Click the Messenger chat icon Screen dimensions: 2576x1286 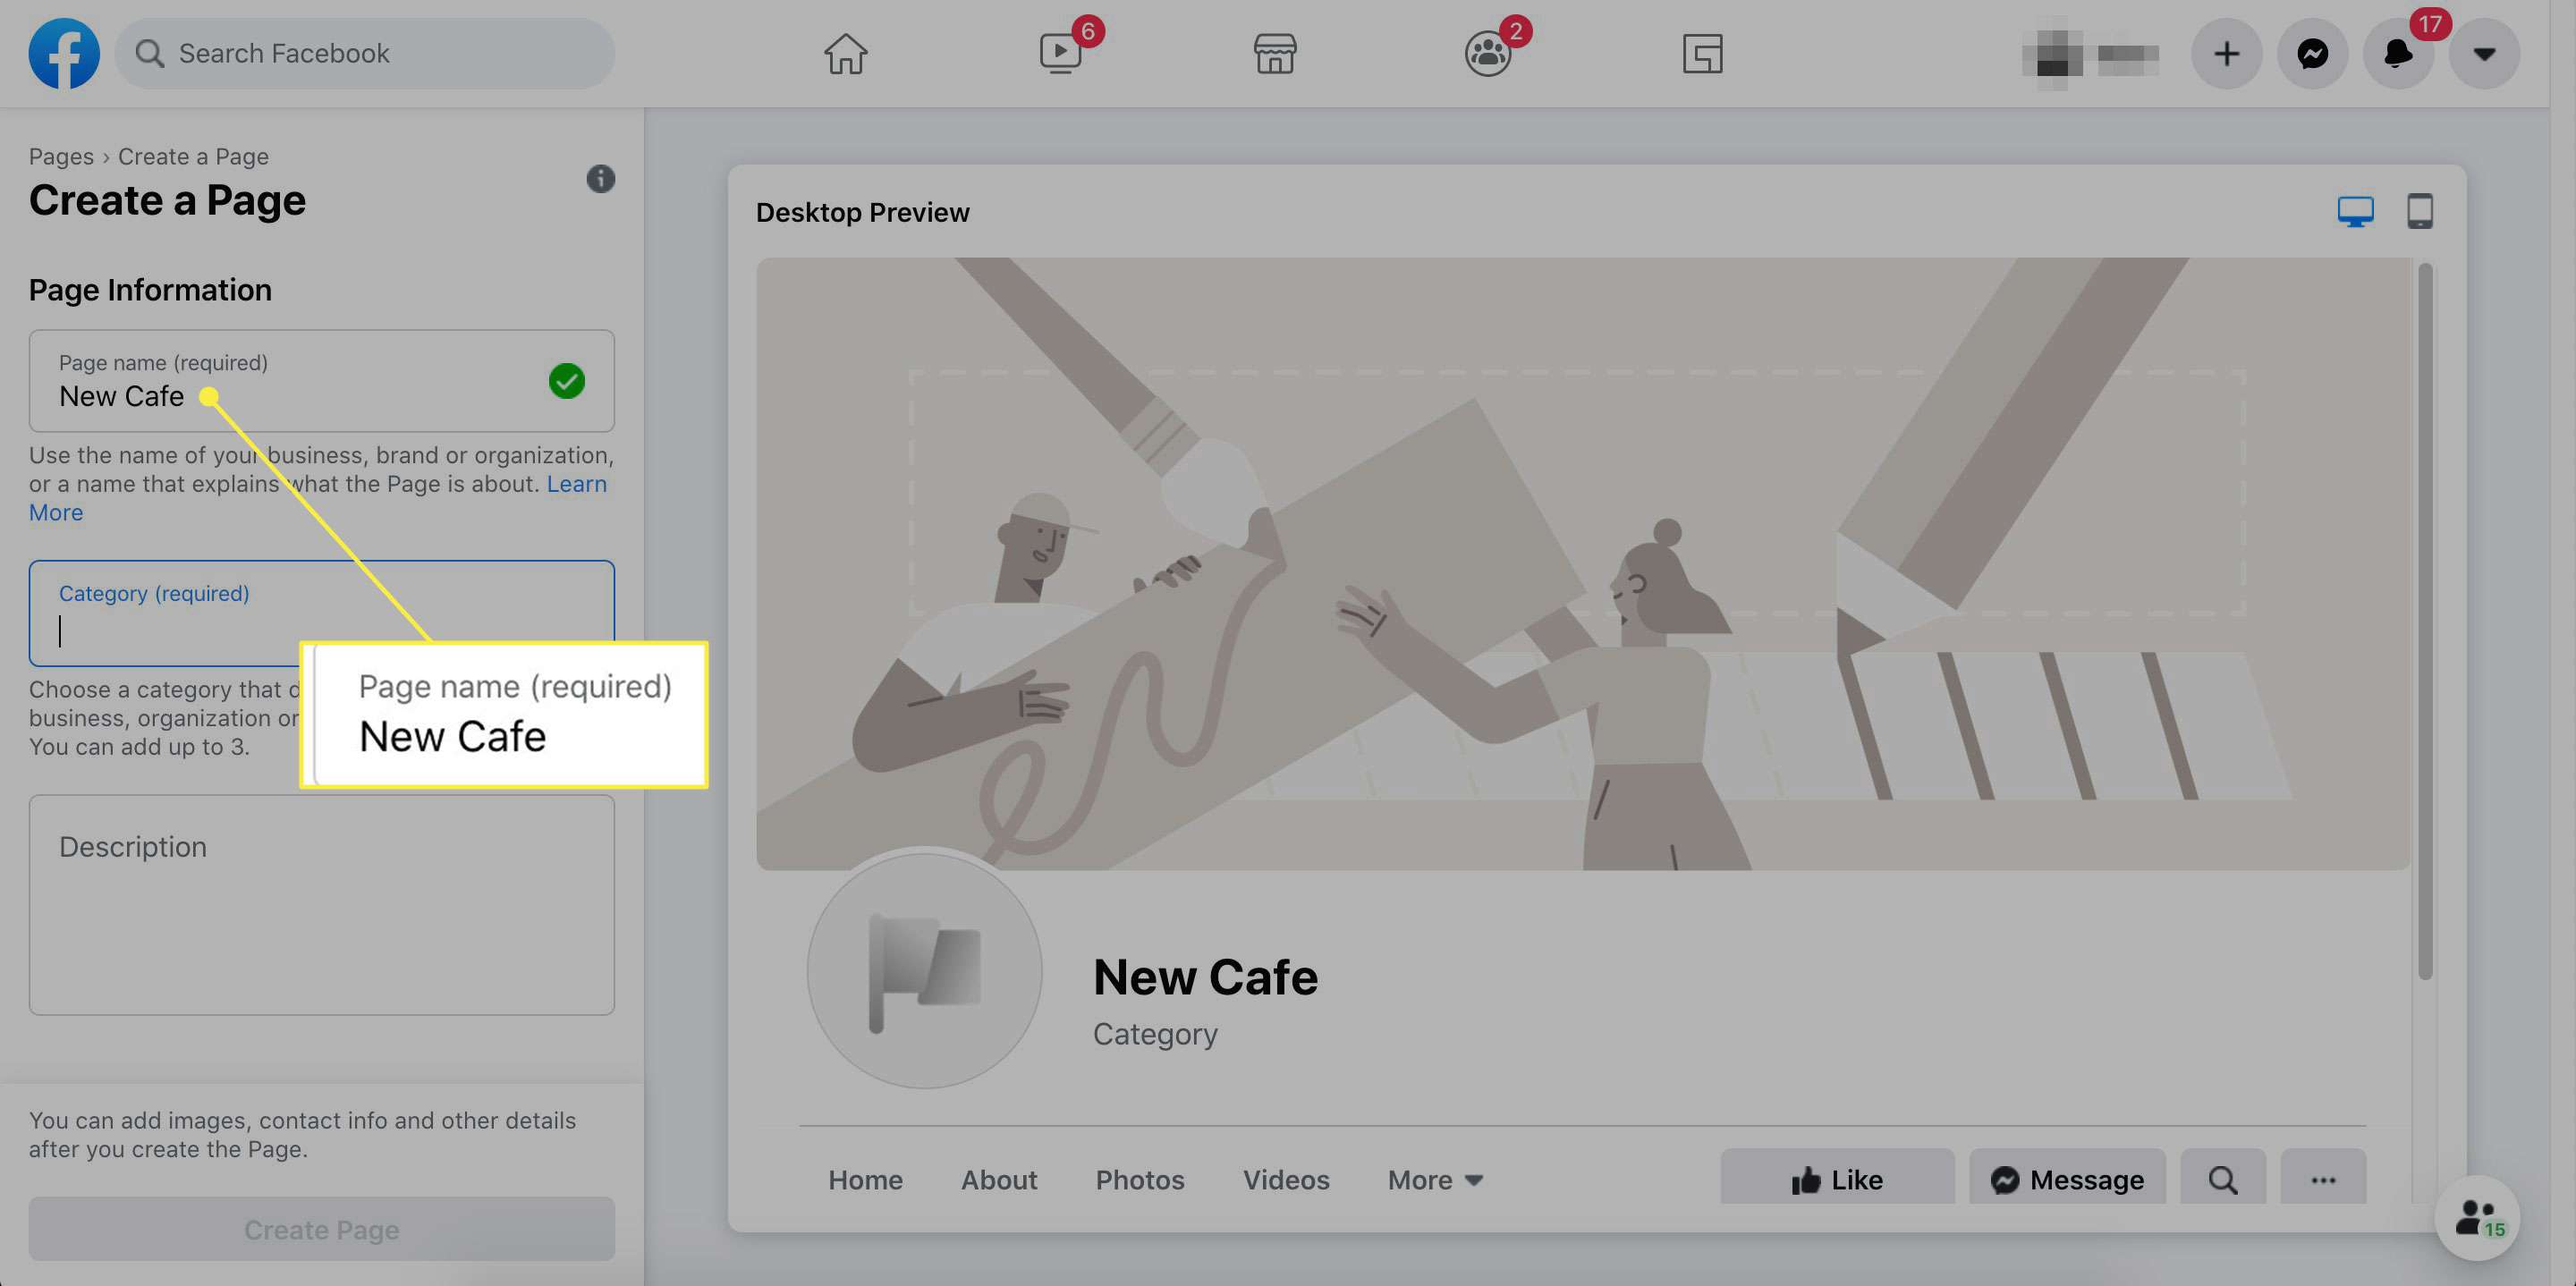(2311, 53)
